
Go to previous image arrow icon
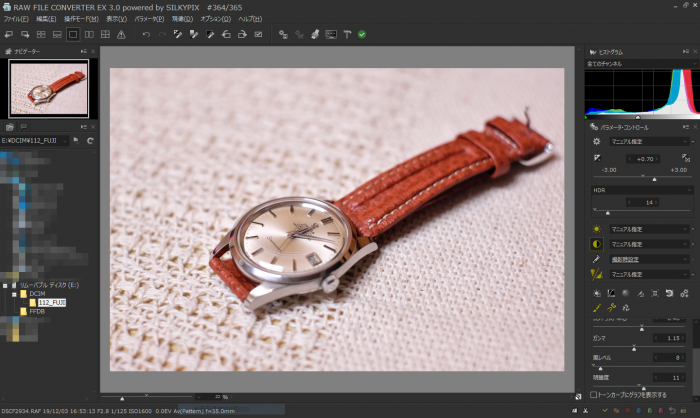8,34
